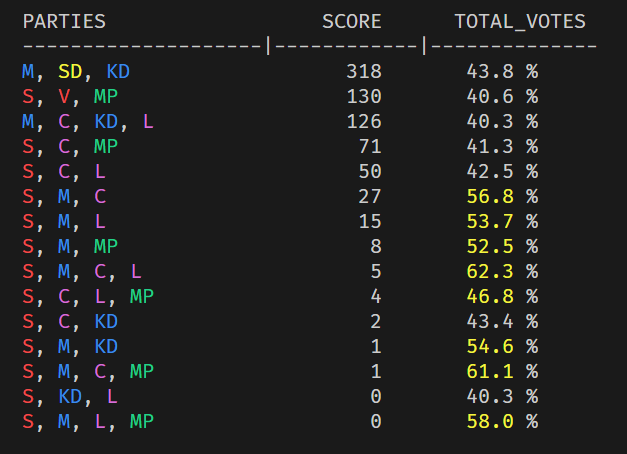Select the 'S, C, L, MP' coalition text
Viewport: 627px width, 454px height.
(x=88, y=296)
